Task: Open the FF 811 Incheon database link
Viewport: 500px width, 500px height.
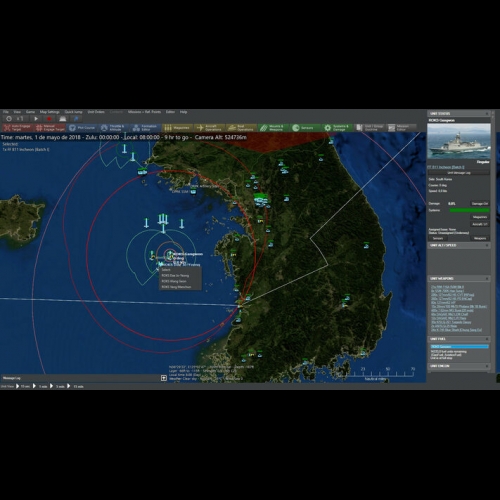Action: click(446, 167)
